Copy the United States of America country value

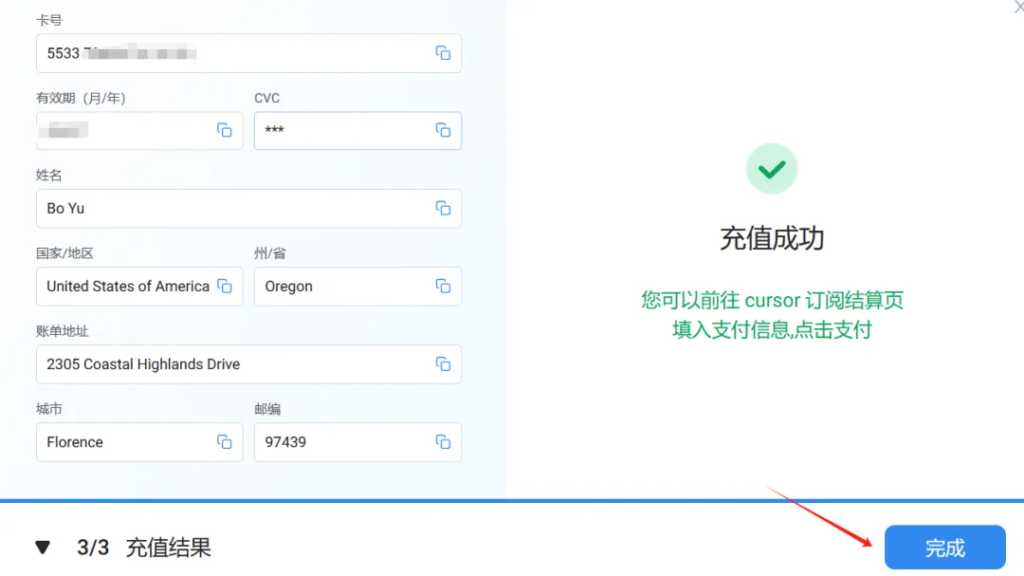click(x=225, y=286)
